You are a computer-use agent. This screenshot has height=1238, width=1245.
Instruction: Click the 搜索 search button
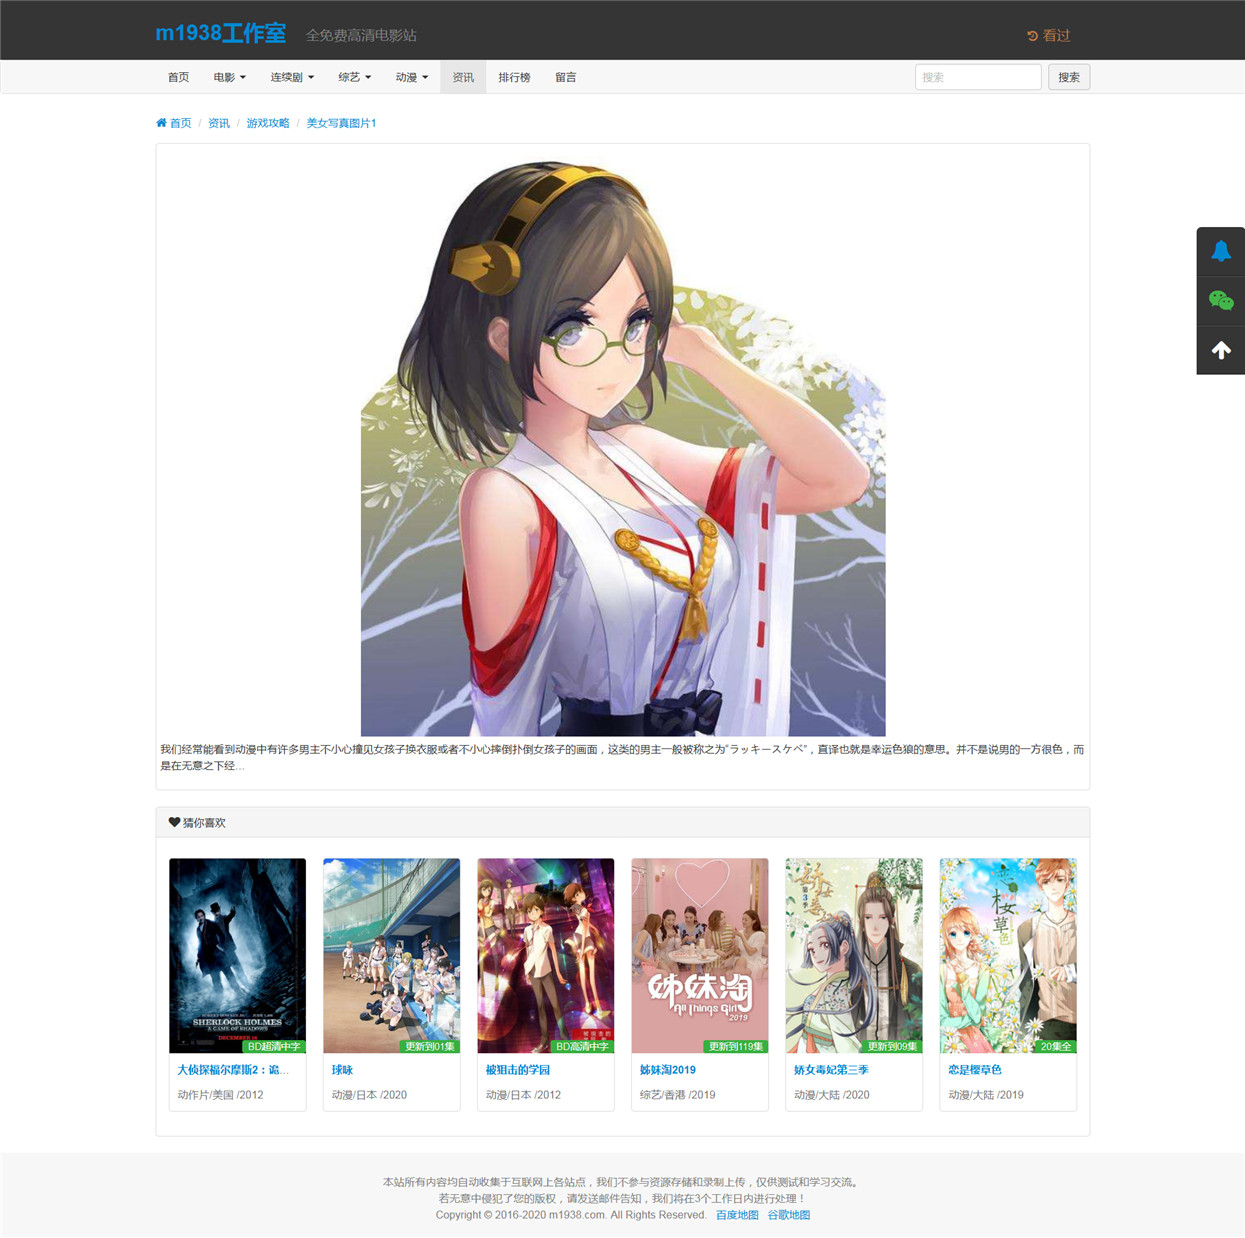coord(1069,77)
